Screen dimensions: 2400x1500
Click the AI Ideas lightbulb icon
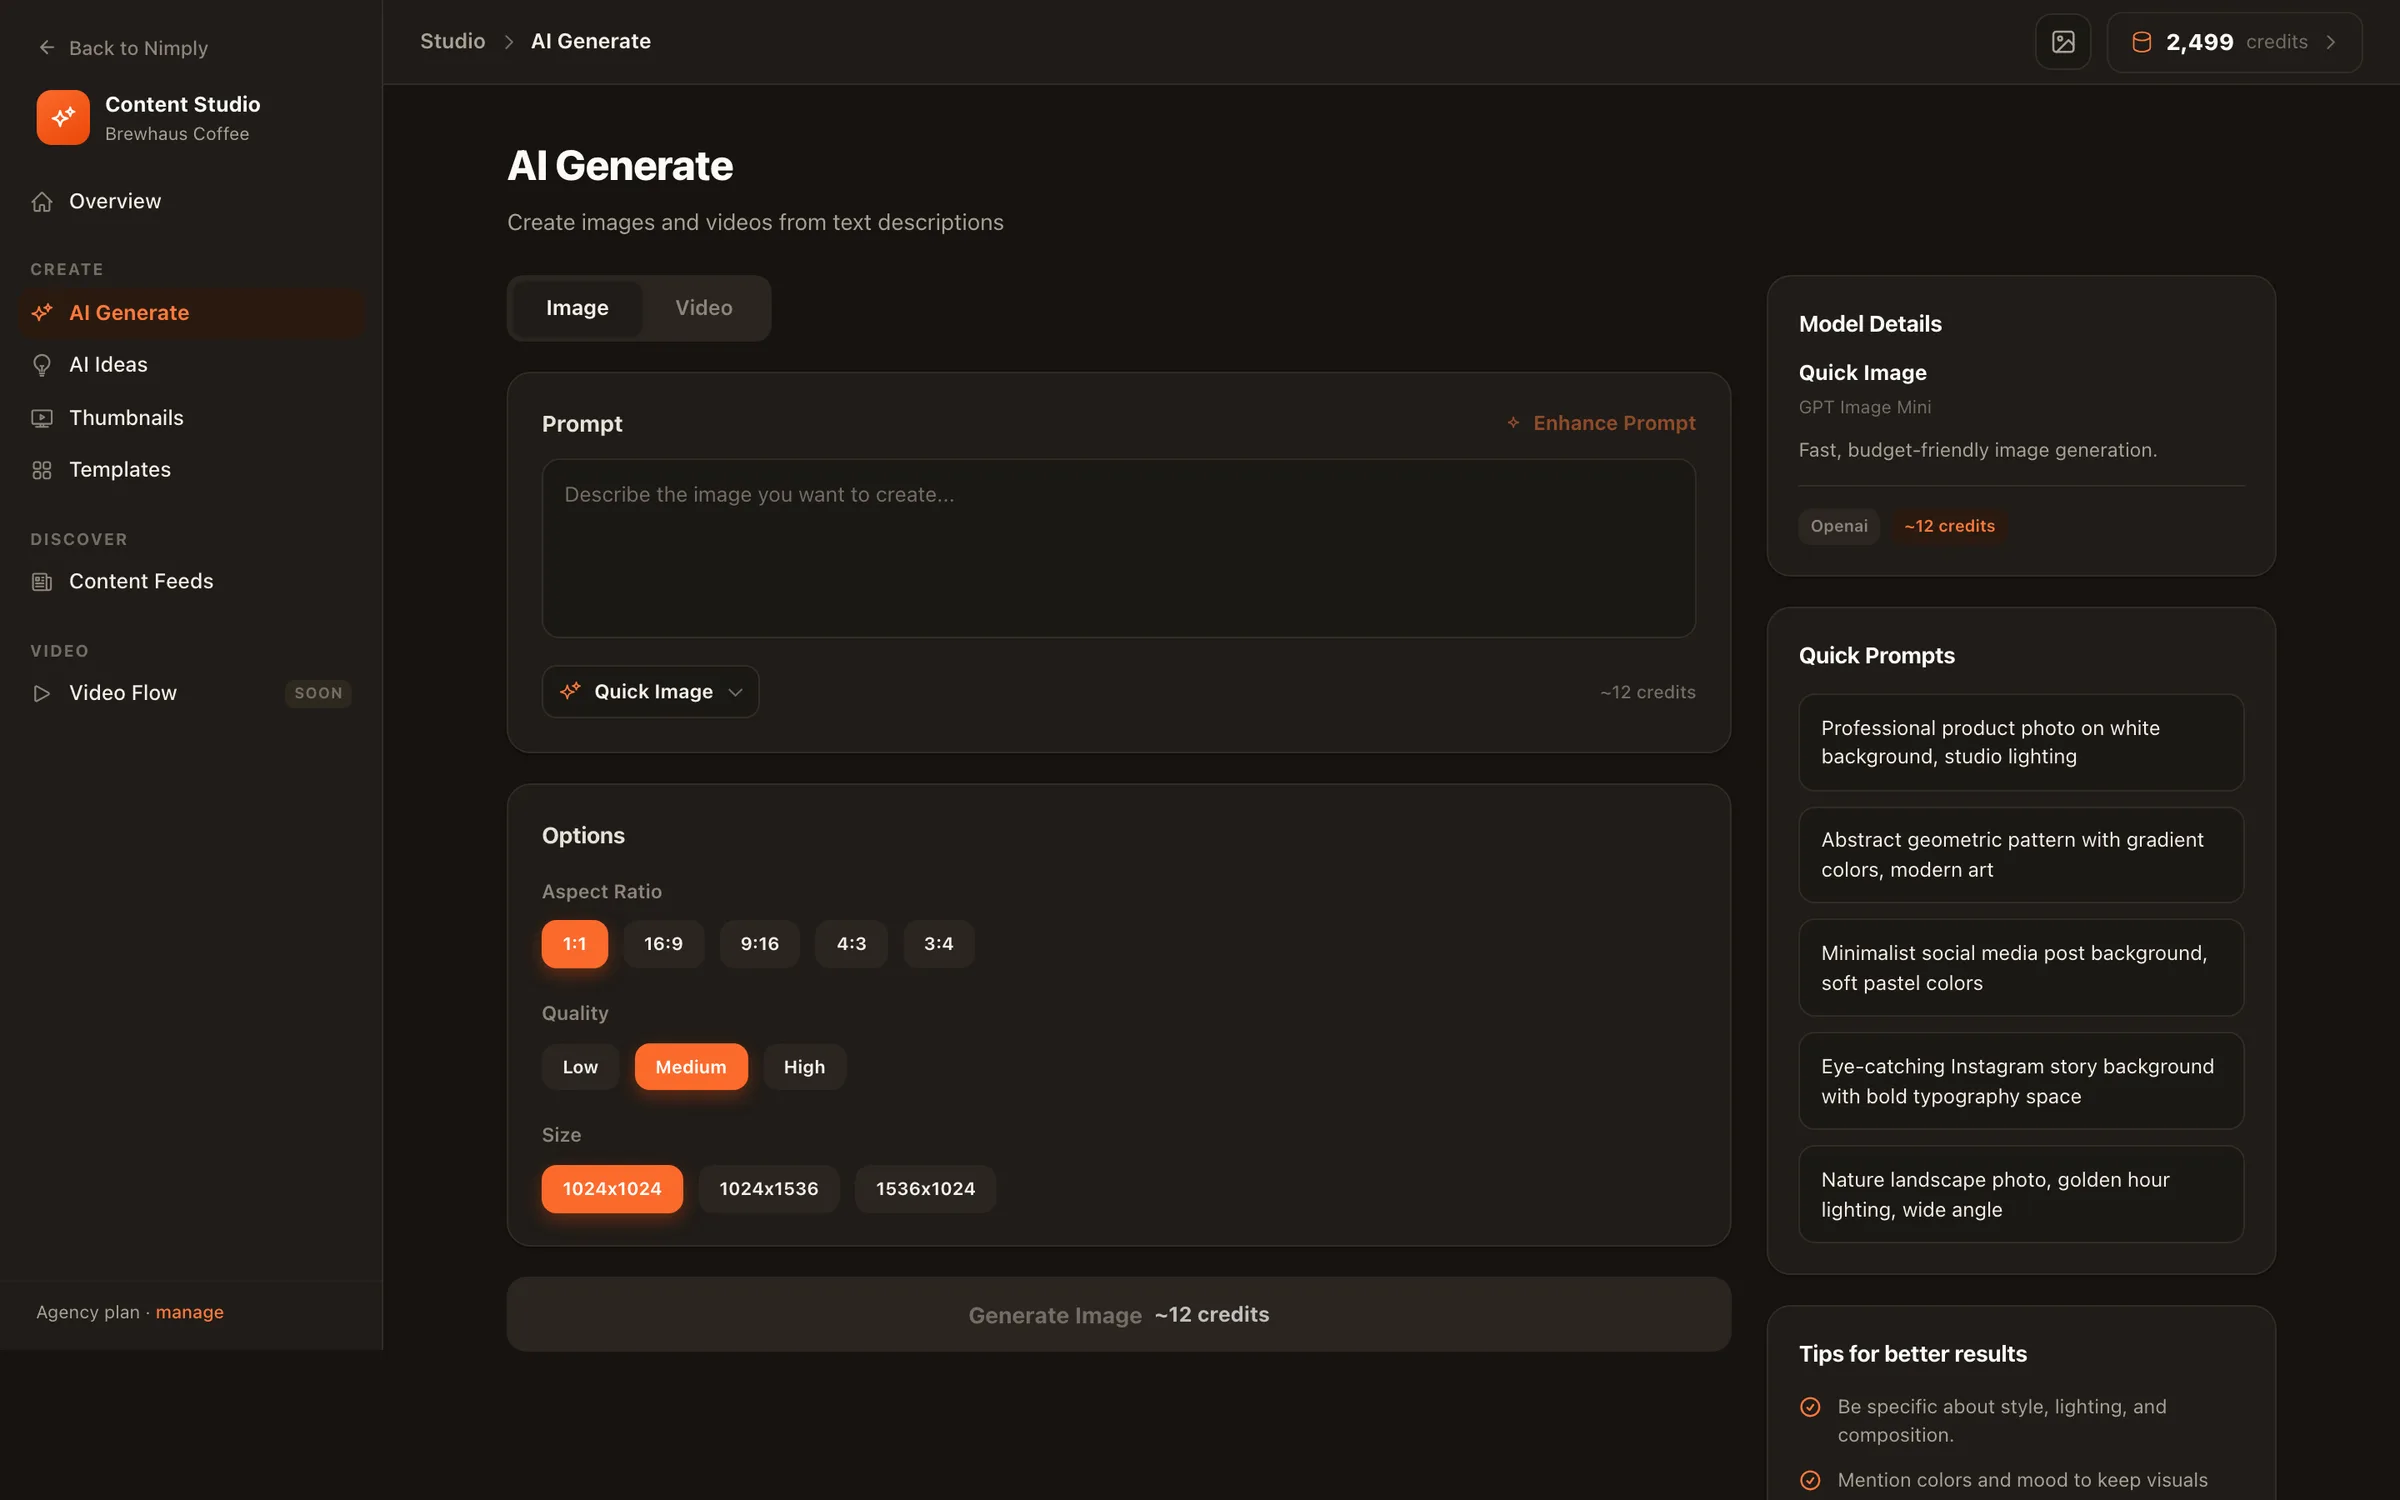coord(42,365)
